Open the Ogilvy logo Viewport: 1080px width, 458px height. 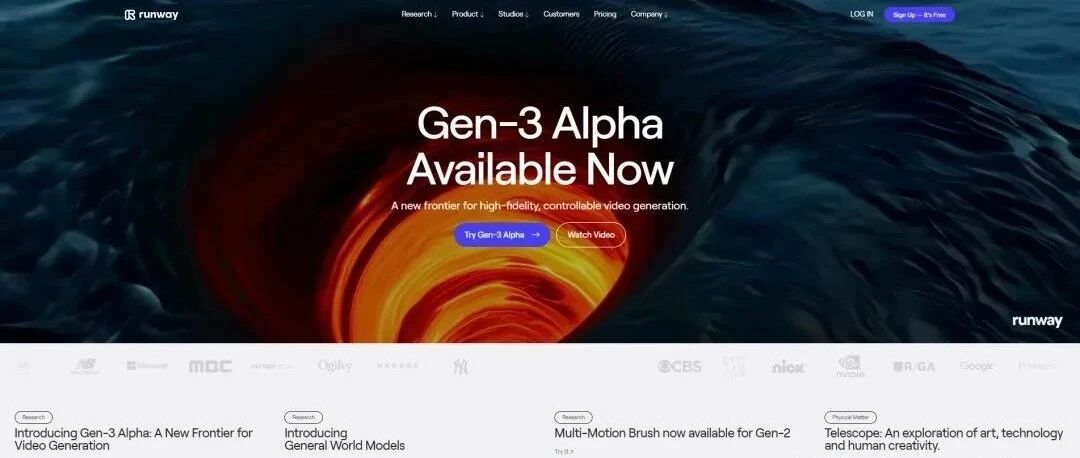[335, 366]
